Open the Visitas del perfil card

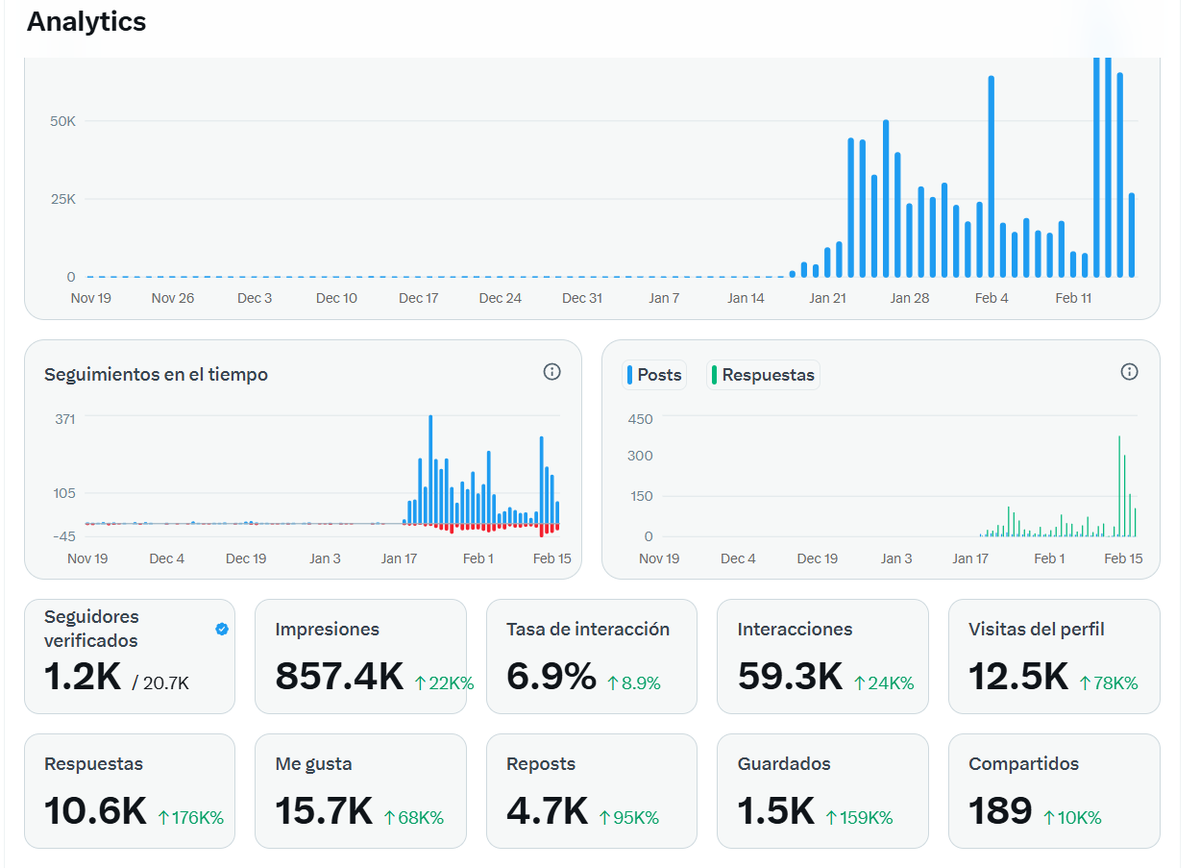tap(1054, 656)
